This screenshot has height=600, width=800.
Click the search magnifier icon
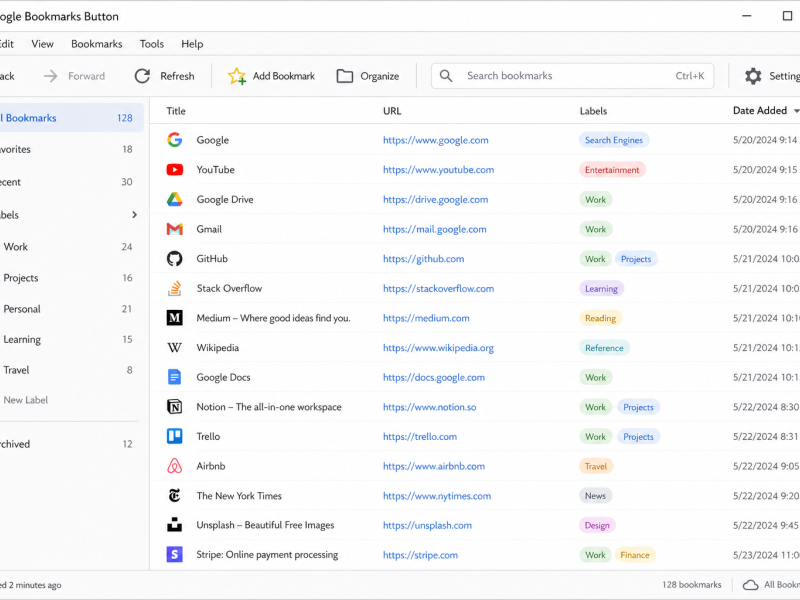[x=446, y=76]
